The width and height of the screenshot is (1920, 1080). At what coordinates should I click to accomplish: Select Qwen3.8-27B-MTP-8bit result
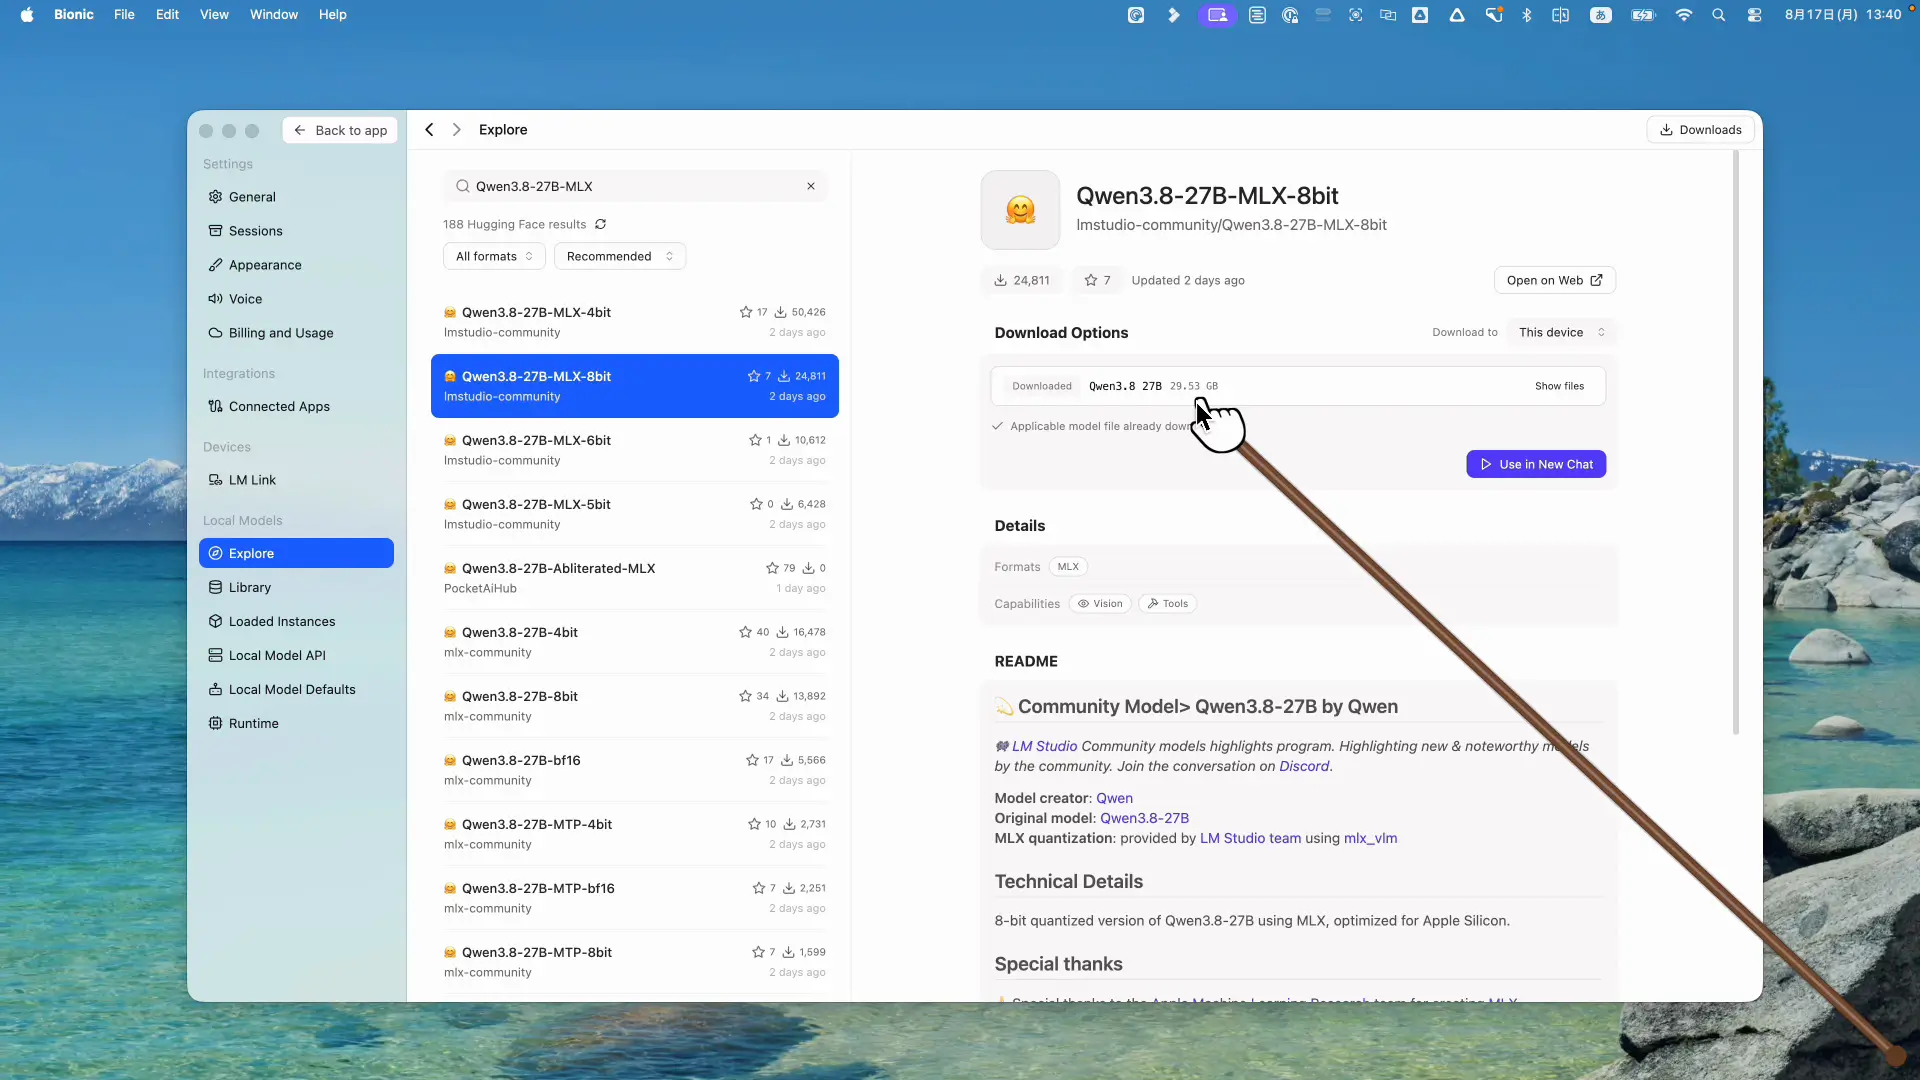click(635, 962)
